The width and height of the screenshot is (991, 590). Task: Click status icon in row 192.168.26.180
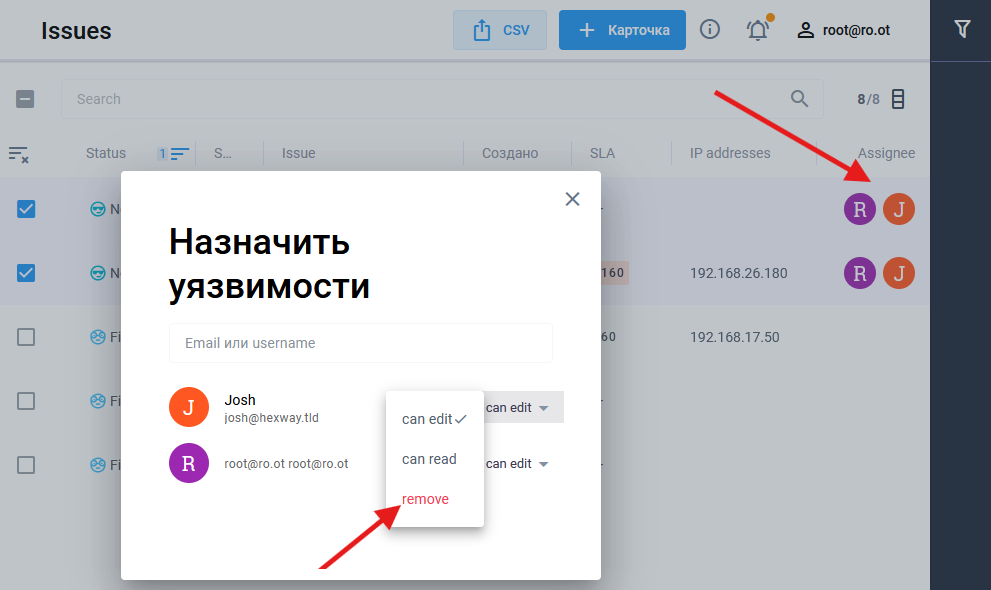click(98, 273)
